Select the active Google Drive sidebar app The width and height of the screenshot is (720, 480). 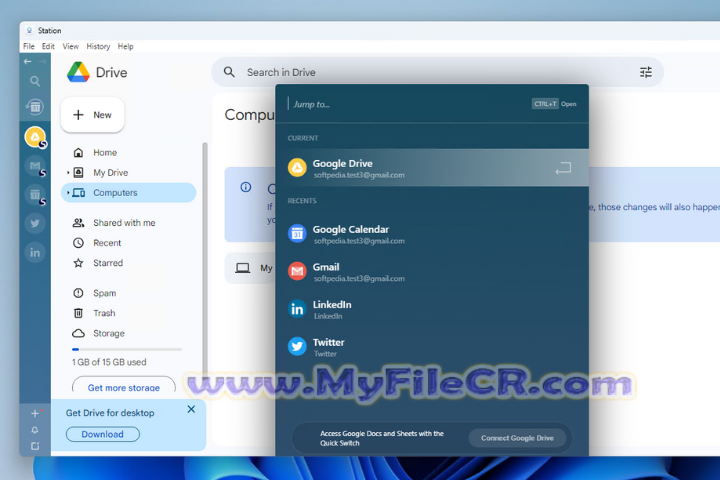click(35, 137)
